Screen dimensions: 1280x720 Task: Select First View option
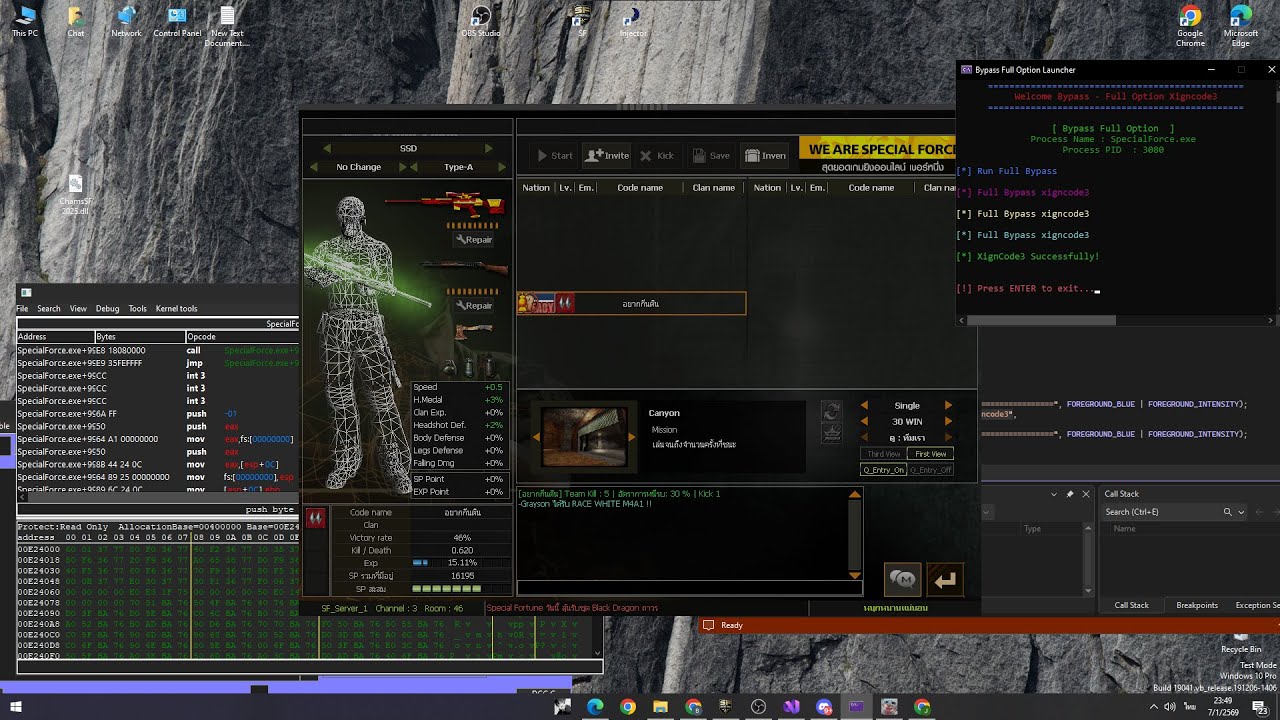pos(931,454)
